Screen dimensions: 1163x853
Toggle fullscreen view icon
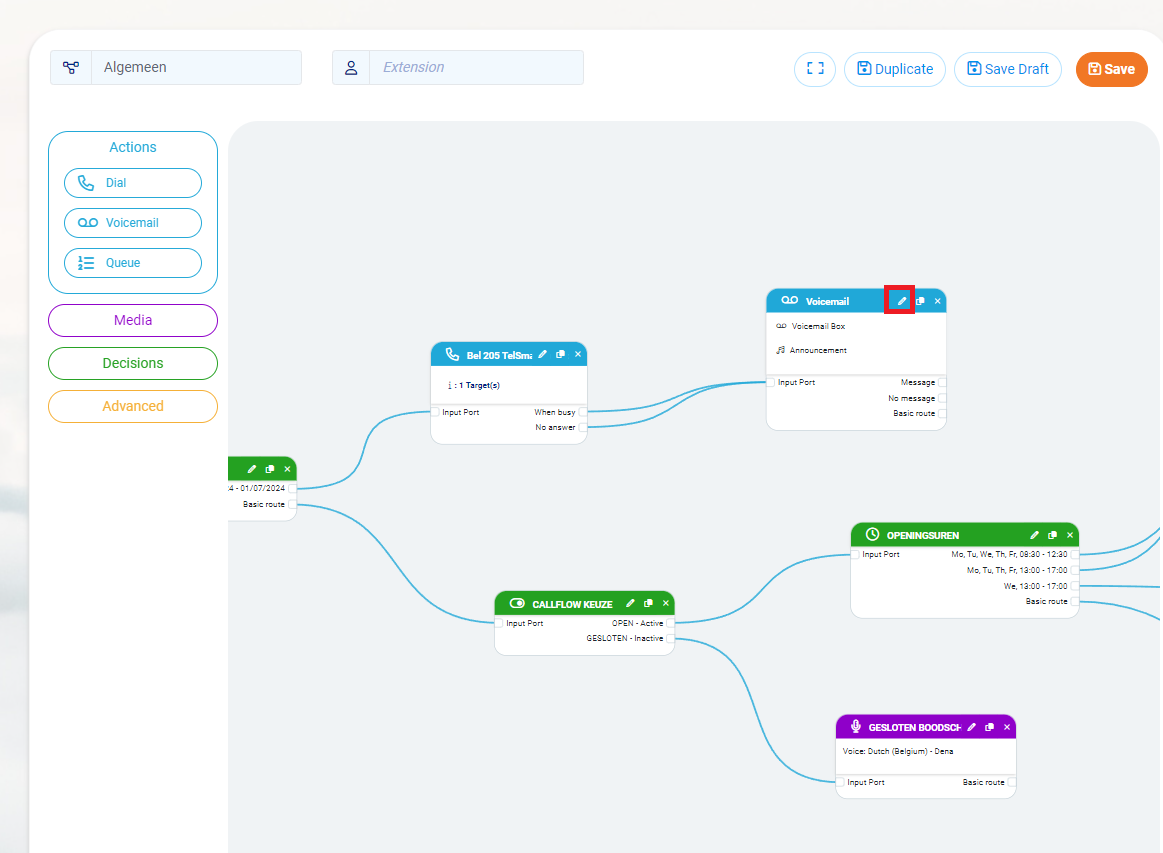(x=814, y=69)
